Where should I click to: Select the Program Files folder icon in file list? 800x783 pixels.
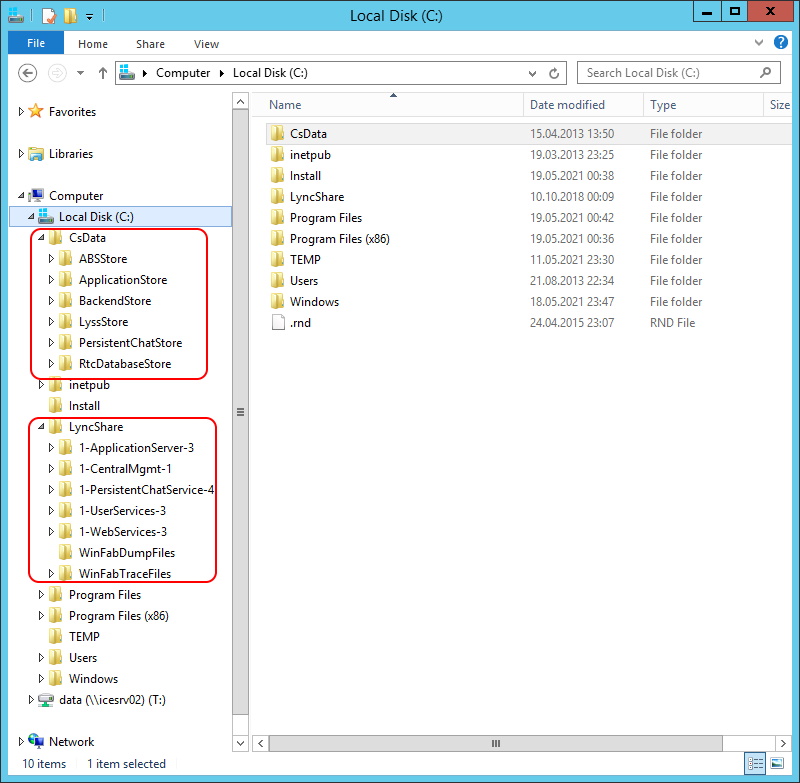[277, 217]
